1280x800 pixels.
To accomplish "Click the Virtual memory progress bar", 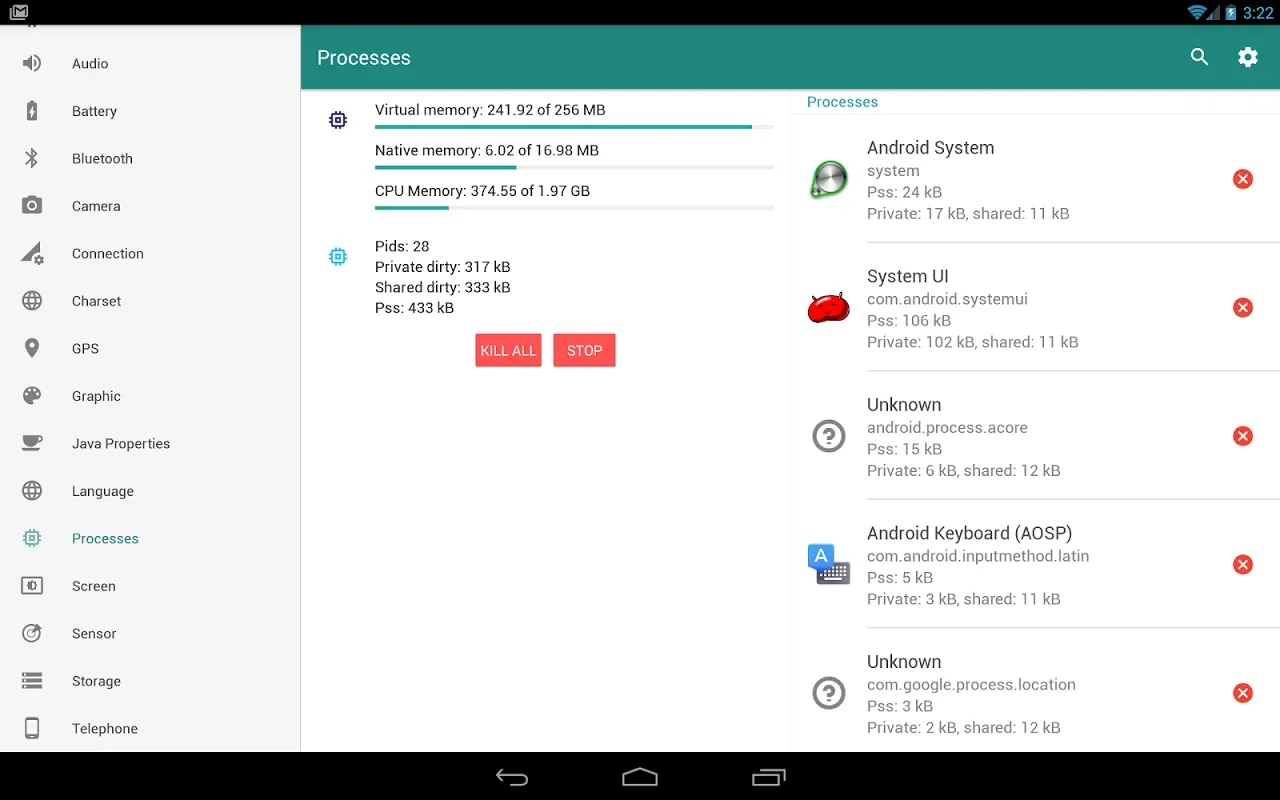I will pyautogui.click(x=574, y=127).
